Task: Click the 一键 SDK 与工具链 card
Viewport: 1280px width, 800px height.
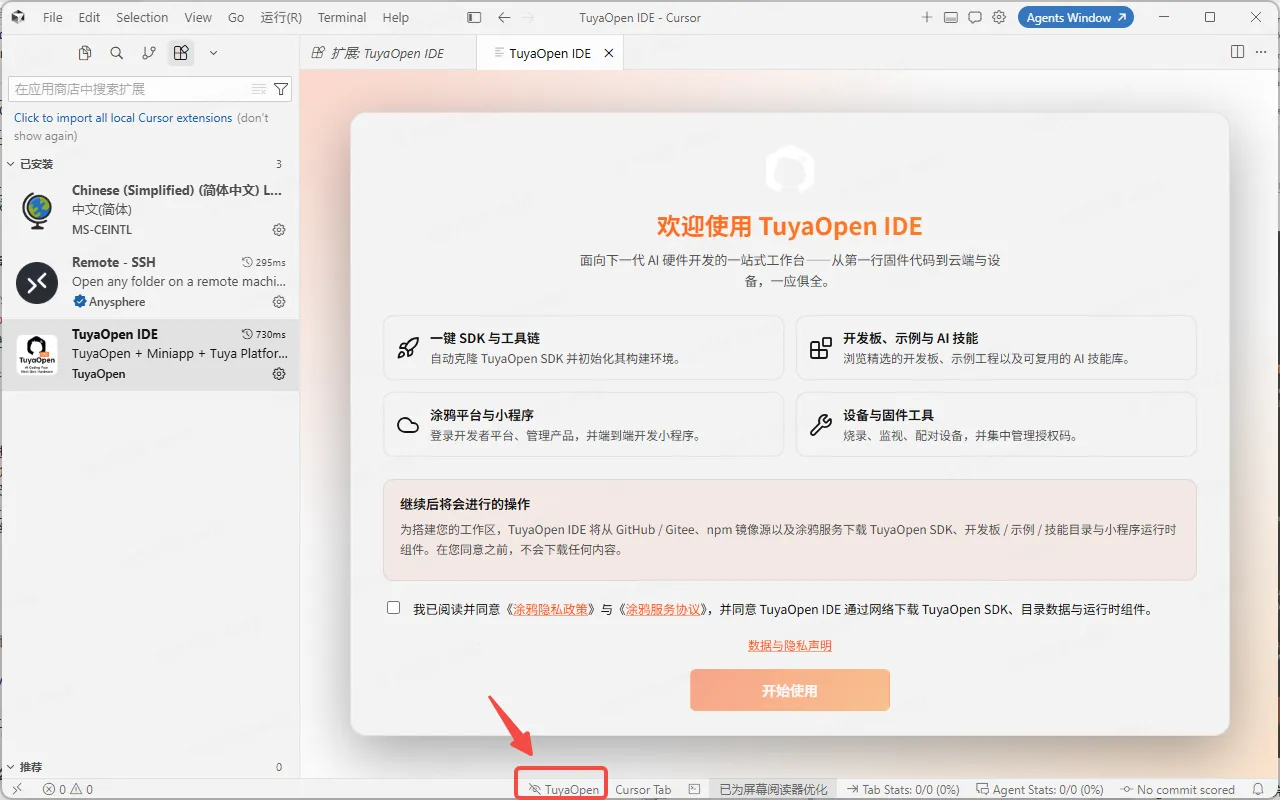Action: (584, 348)
